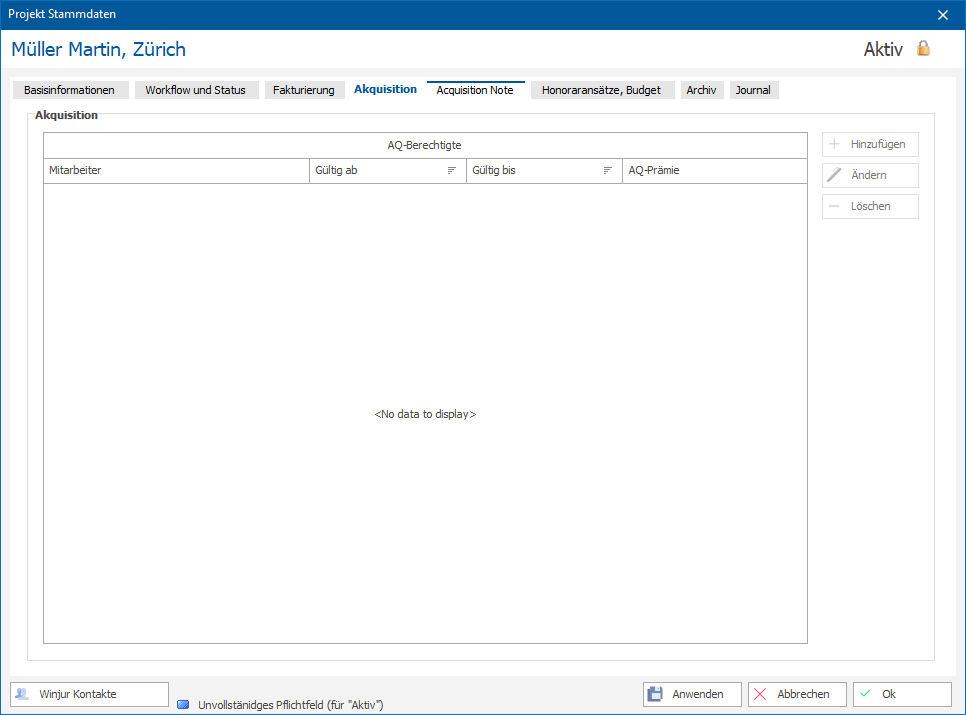Click the pencil icon on Ändern
The height and width of the screenshot is (715, 966).
point(834,175)
